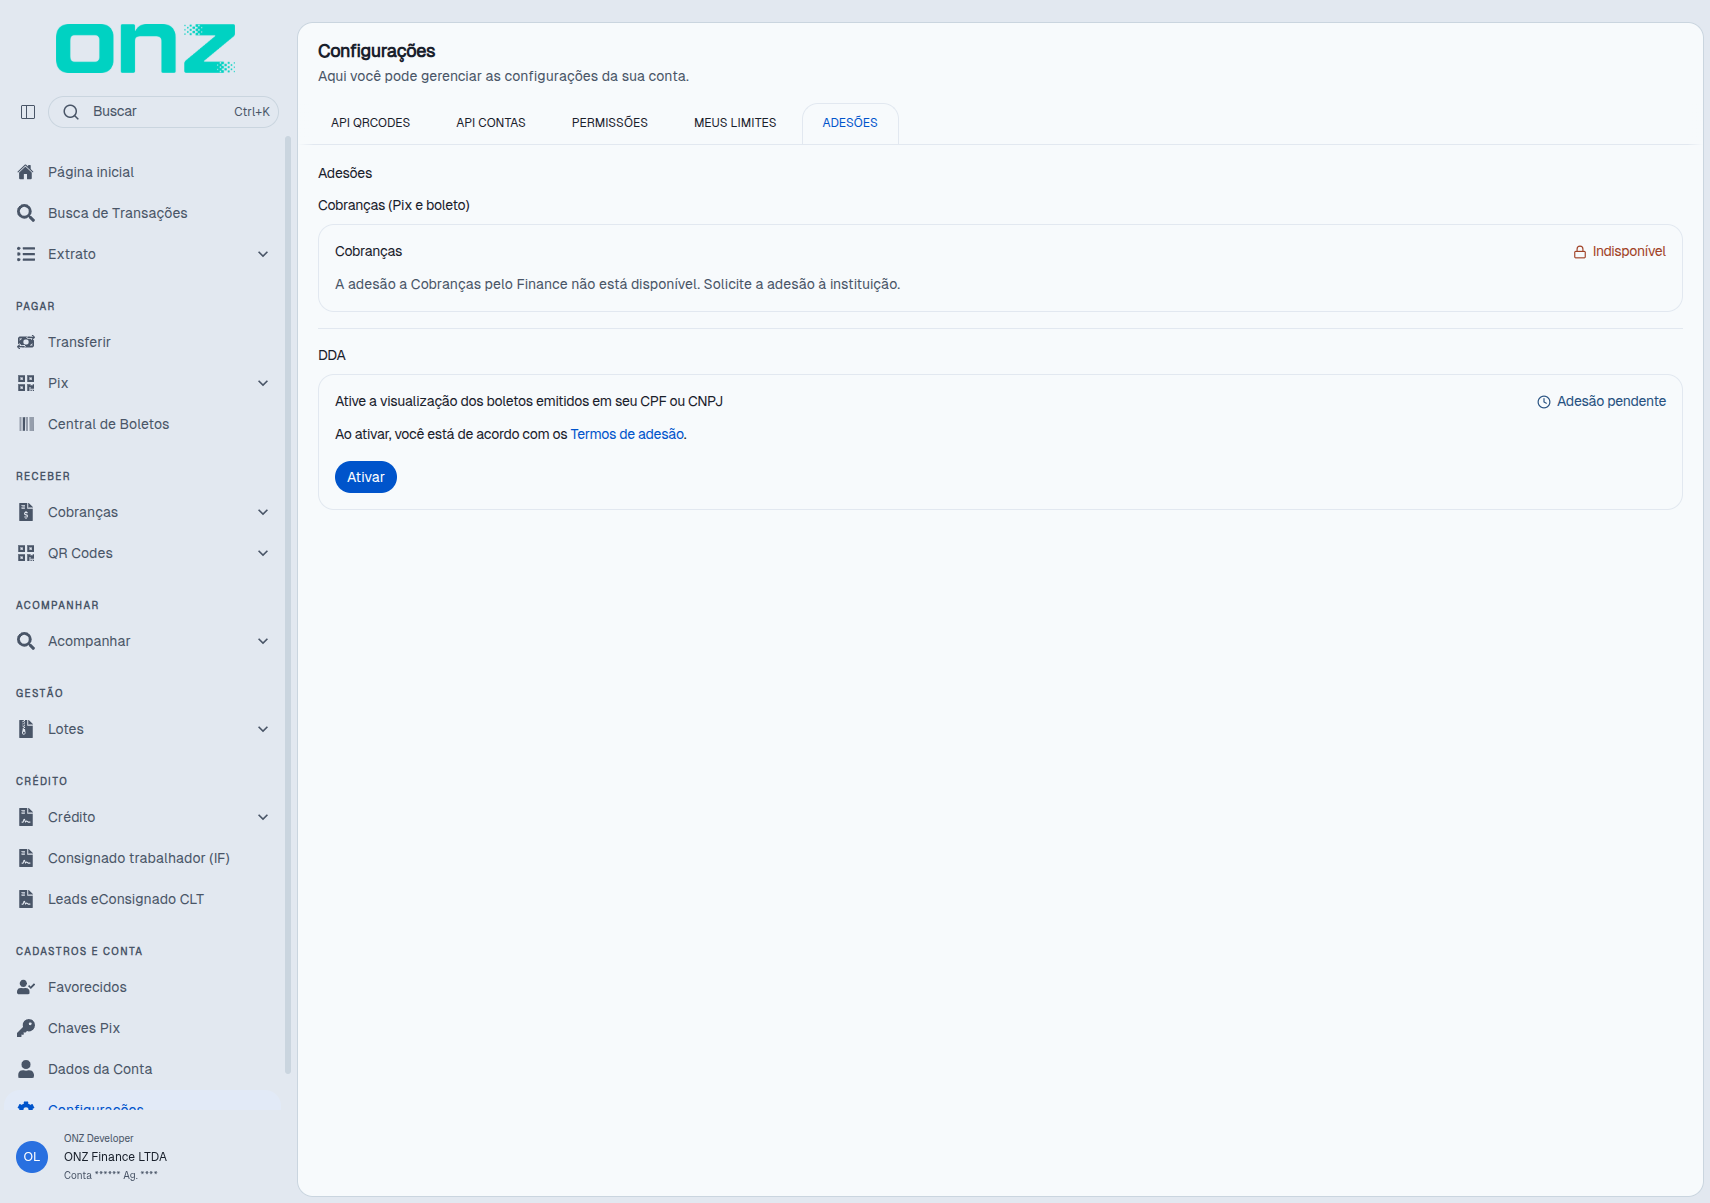The height and width of the screenshot is (1203, 1710).
Task: Open Leads eConsignado CLT icon
Action: tap(26, 899)
